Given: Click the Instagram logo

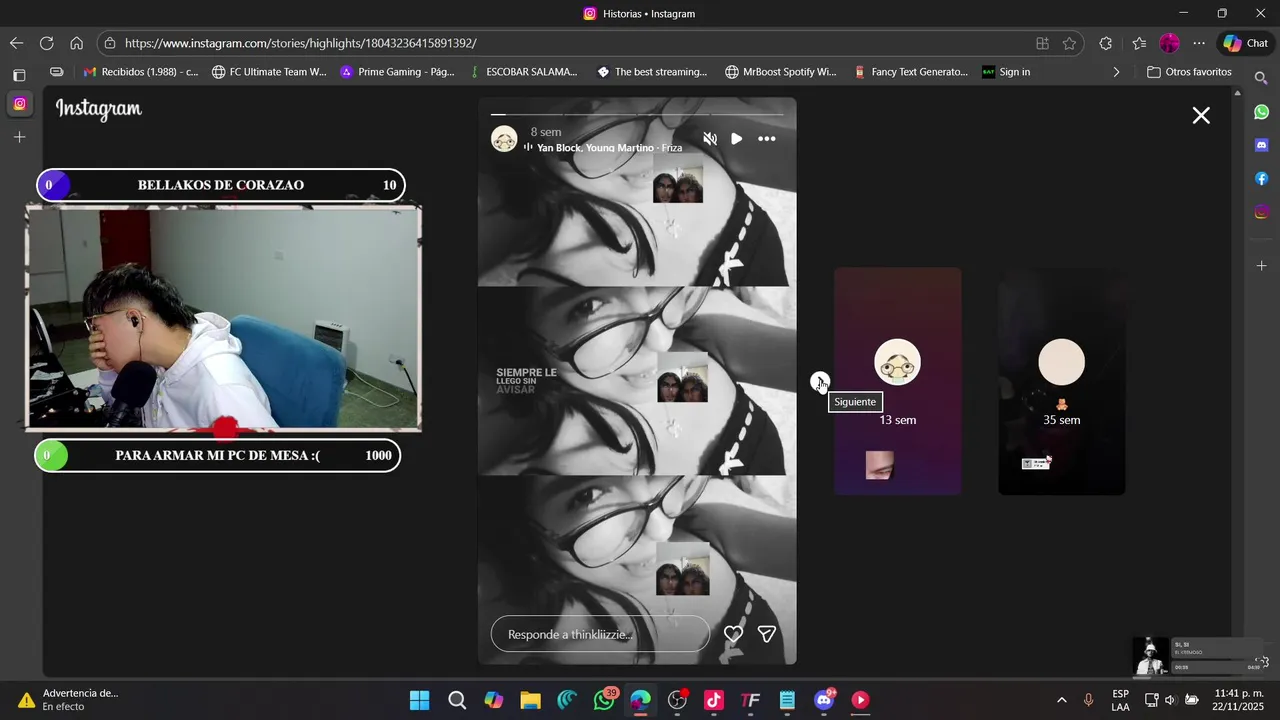Looking at the screenshot, I should click(x=99, y=109).
